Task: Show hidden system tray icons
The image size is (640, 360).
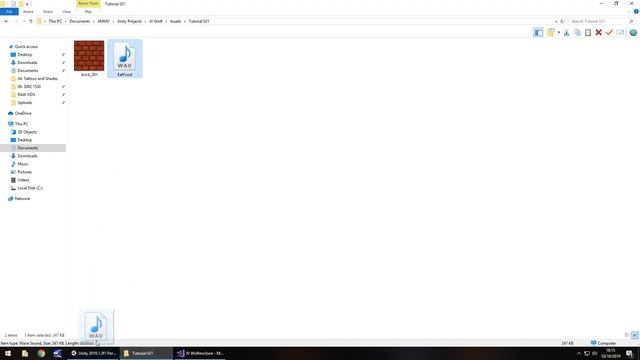Action: (x=578, y=353)
